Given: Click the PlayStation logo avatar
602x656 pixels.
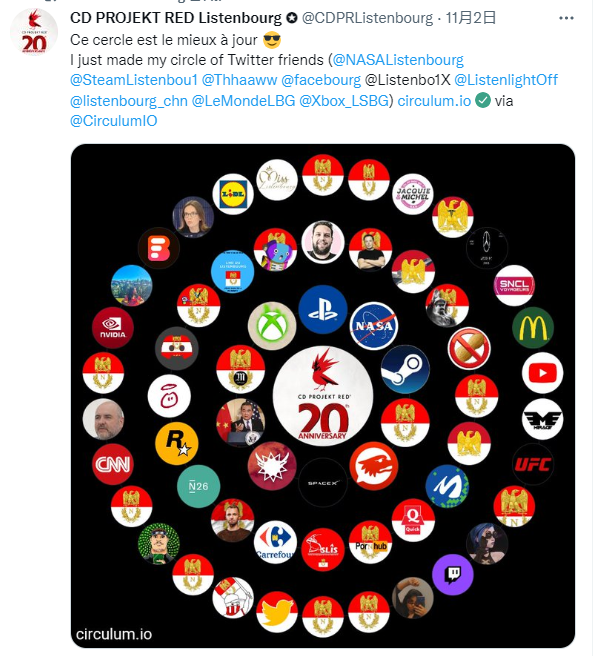Looking at the screenshot, I should [x=322, y=309].
